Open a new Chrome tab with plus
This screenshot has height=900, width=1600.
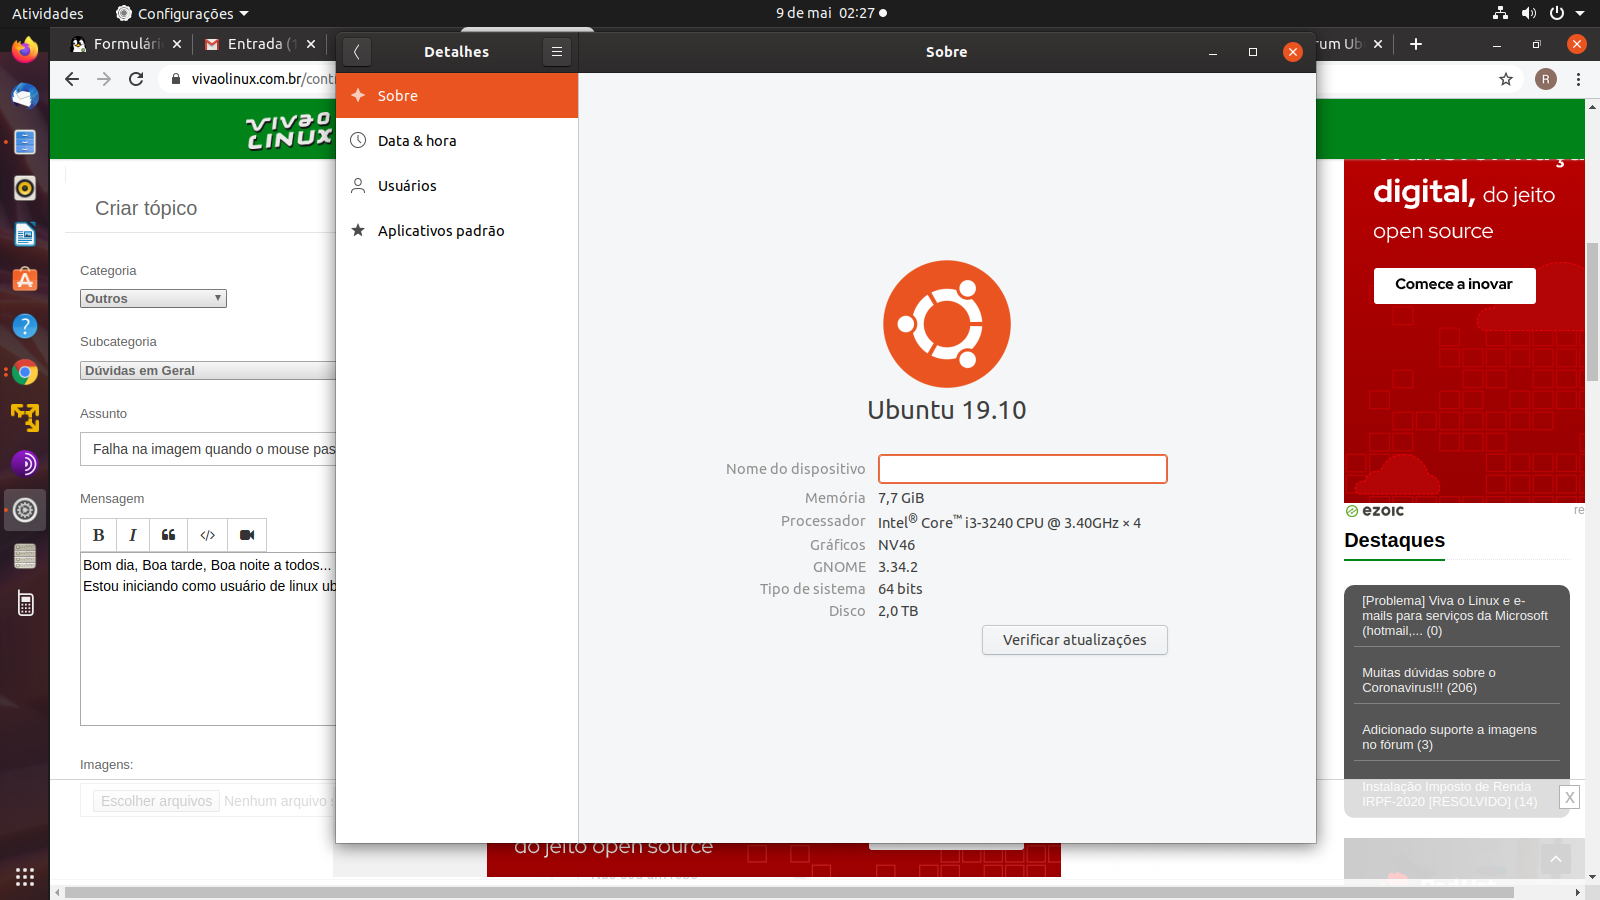(1416, 44)
